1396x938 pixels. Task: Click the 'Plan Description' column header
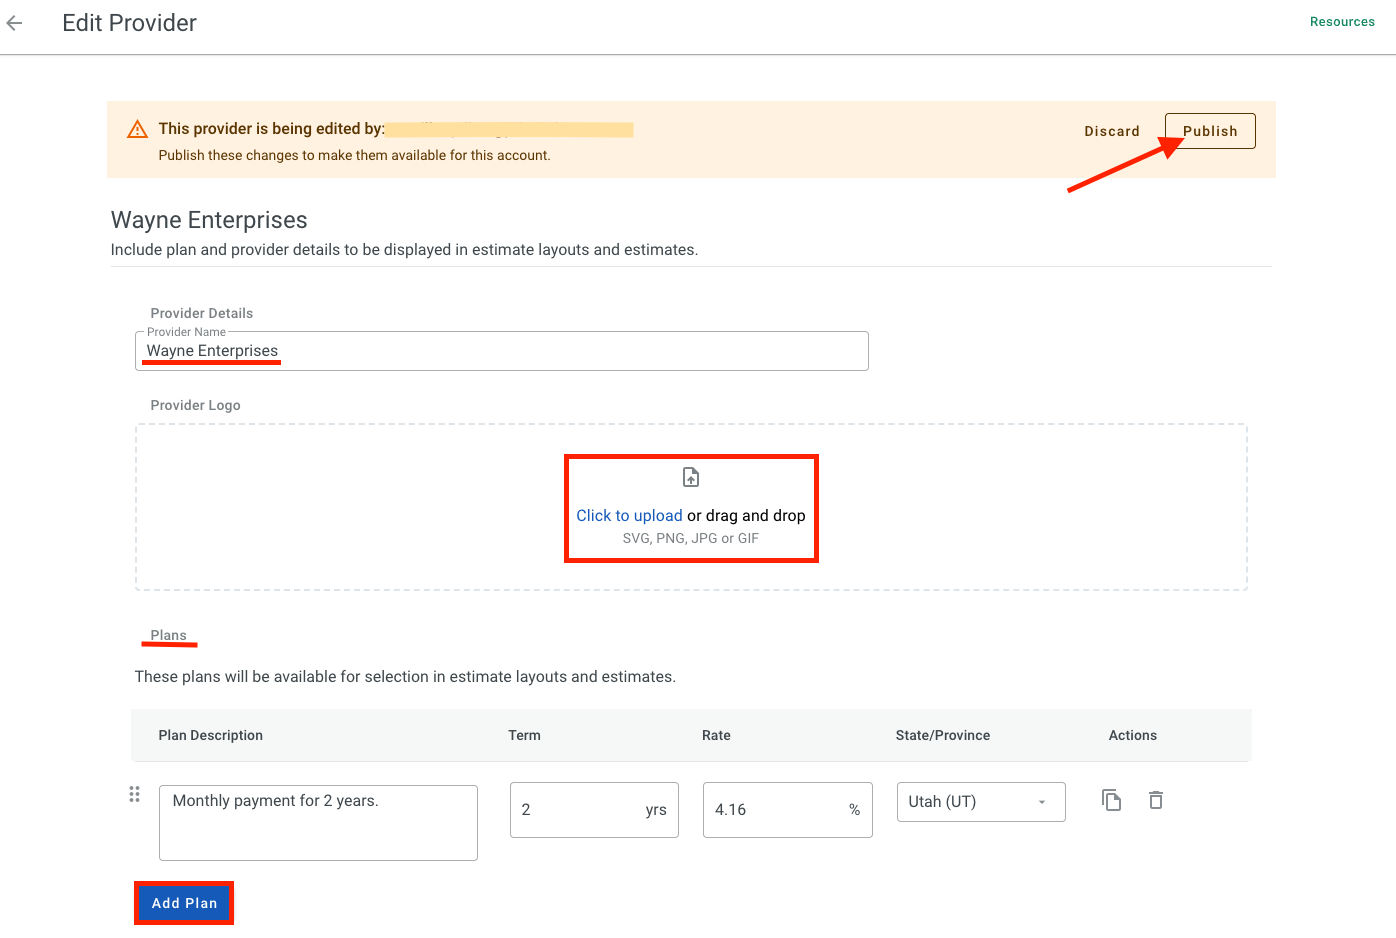coord(211,735)
